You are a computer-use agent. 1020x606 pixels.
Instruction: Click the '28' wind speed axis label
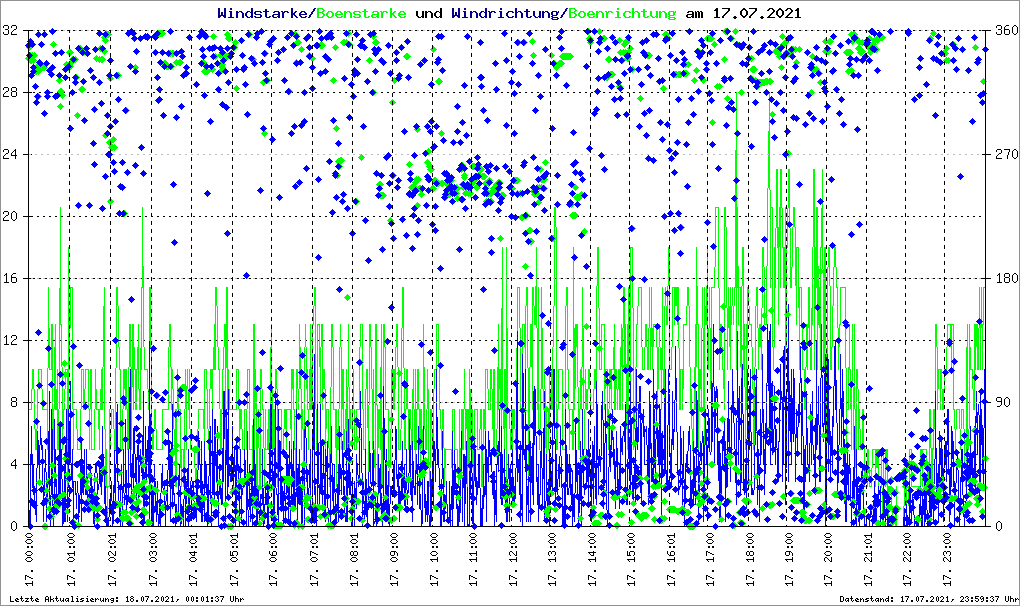click(9, 92)
